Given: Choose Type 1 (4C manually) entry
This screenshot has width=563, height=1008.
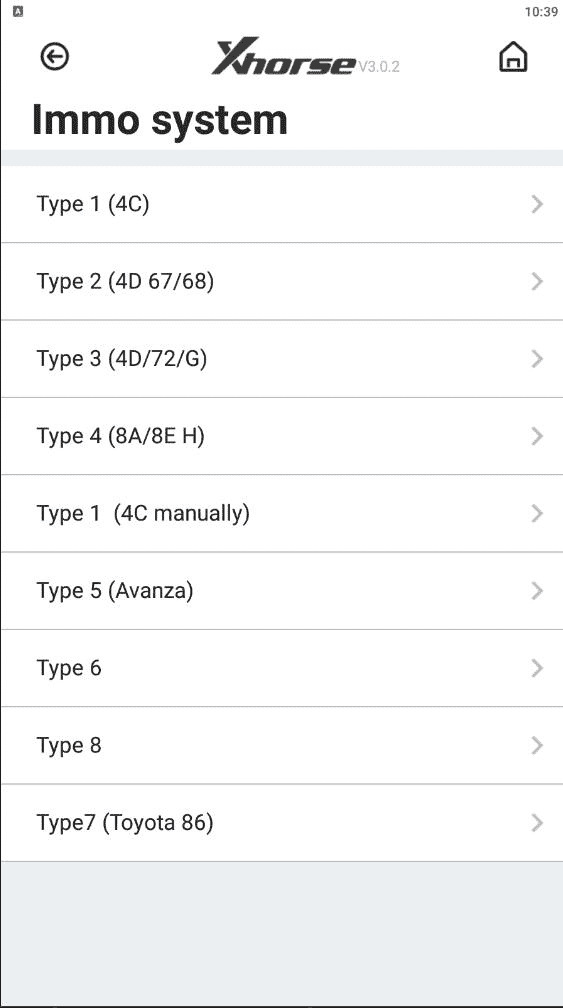Looking at the screenshot, I should 282,514.
